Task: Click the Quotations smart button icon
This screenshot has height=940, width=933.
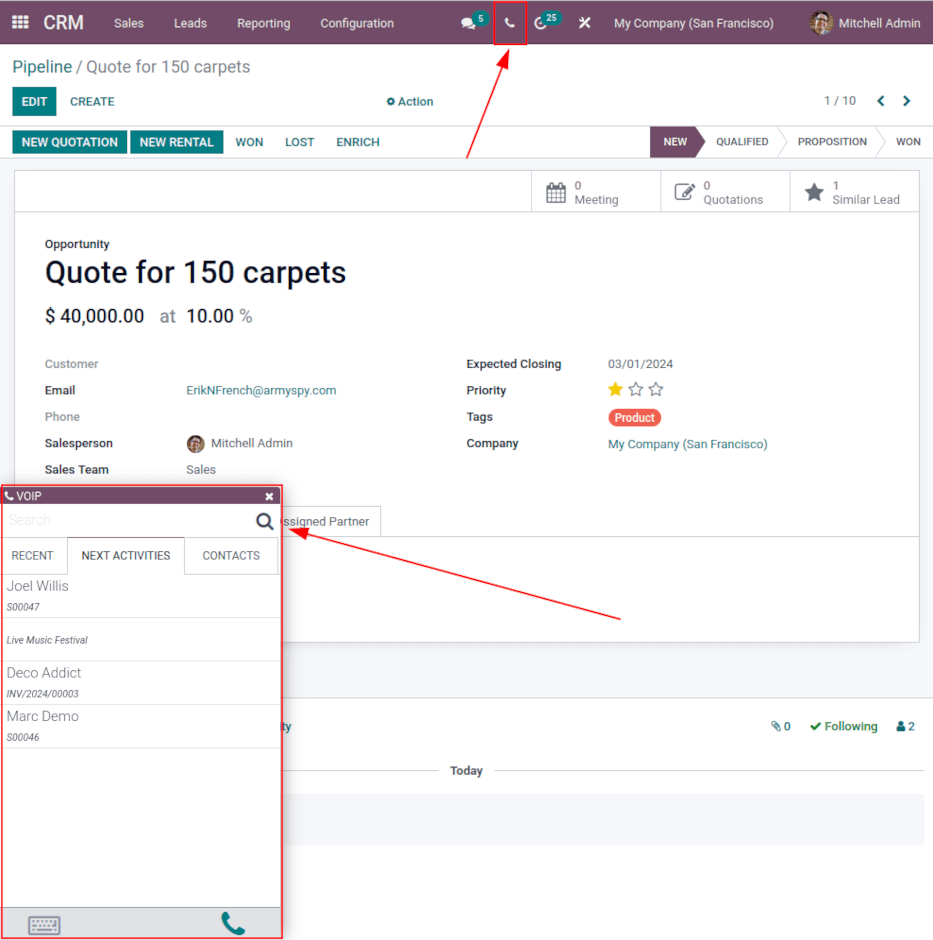Action: tap(686, 191)
